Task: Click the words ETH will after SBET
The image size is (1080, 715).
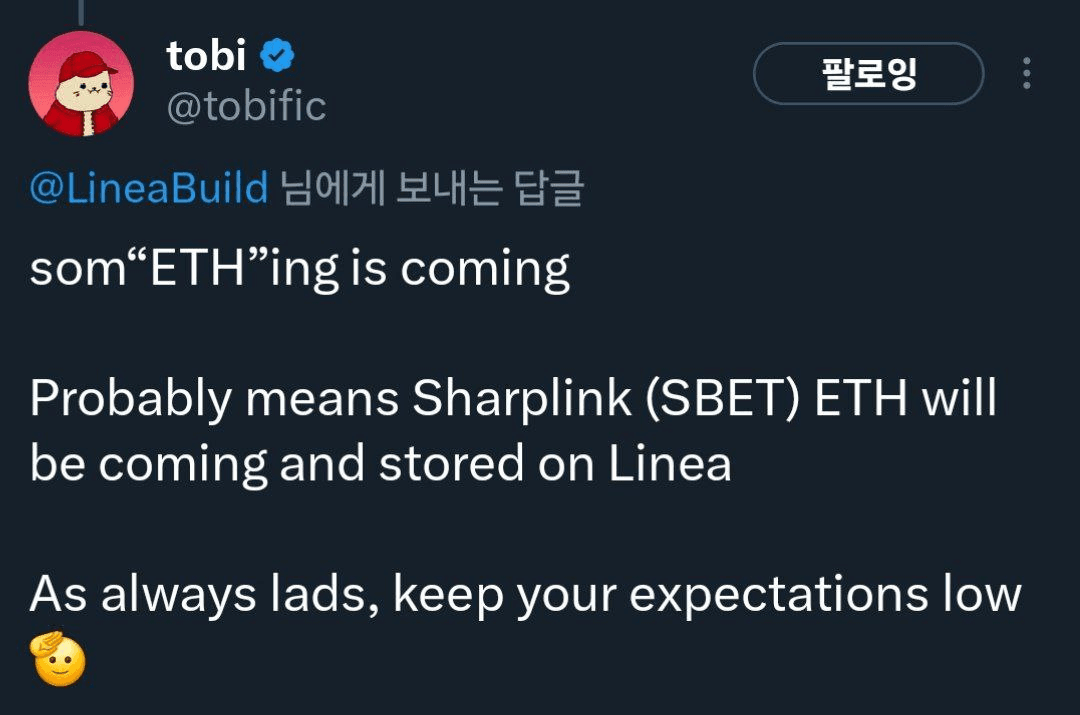Action: 906,397
